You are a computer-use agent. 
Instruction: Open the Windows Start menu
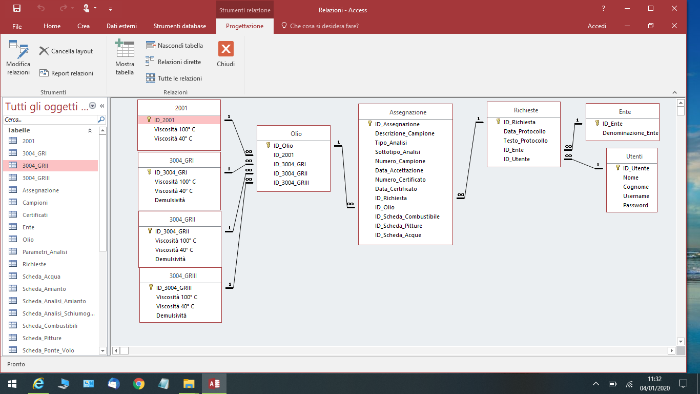[x=12, y=383]
